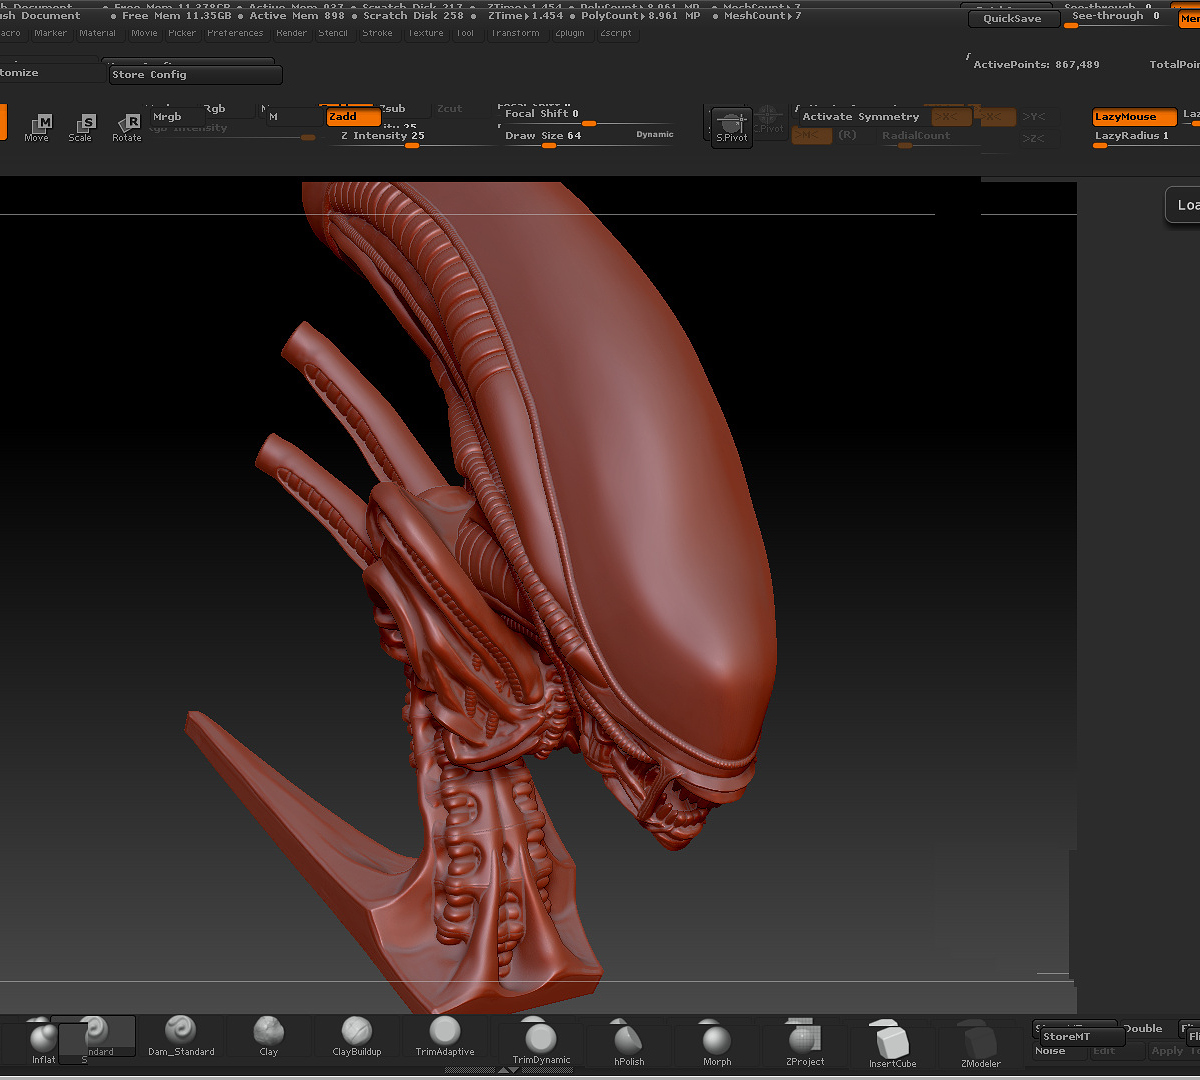The height and width of the screenshot is (1080, 1200).
Task: Click the QuickSave button
Action: (1012, 19)
